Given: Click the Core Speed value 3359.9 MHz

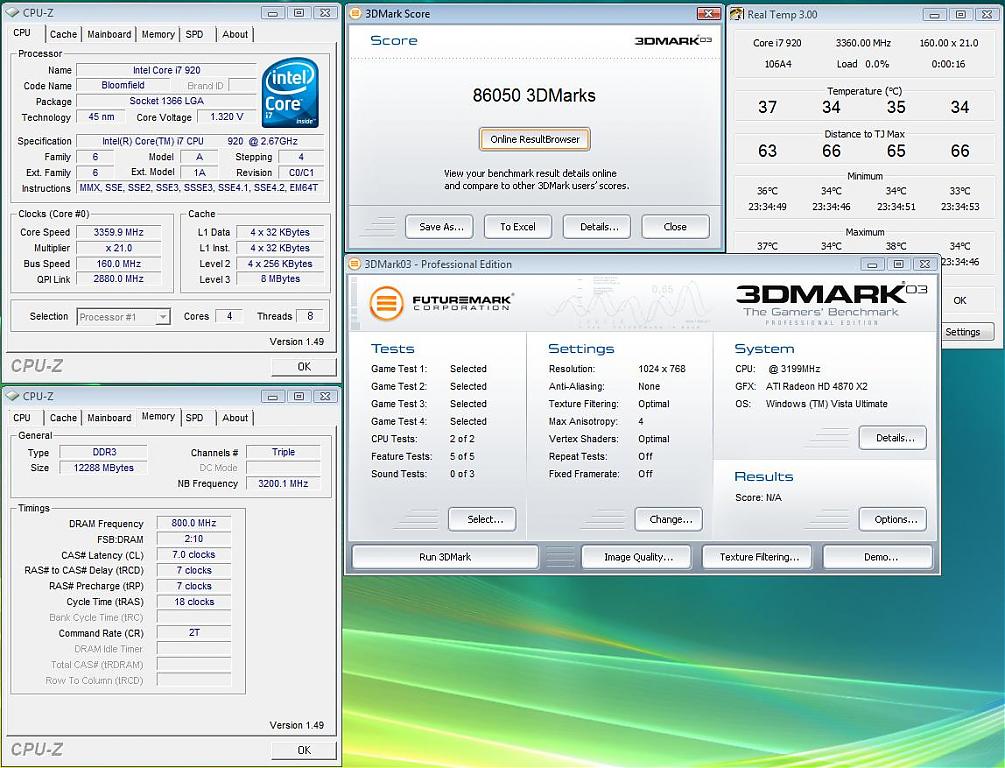Looking at the screenshot, I should 119,232.
